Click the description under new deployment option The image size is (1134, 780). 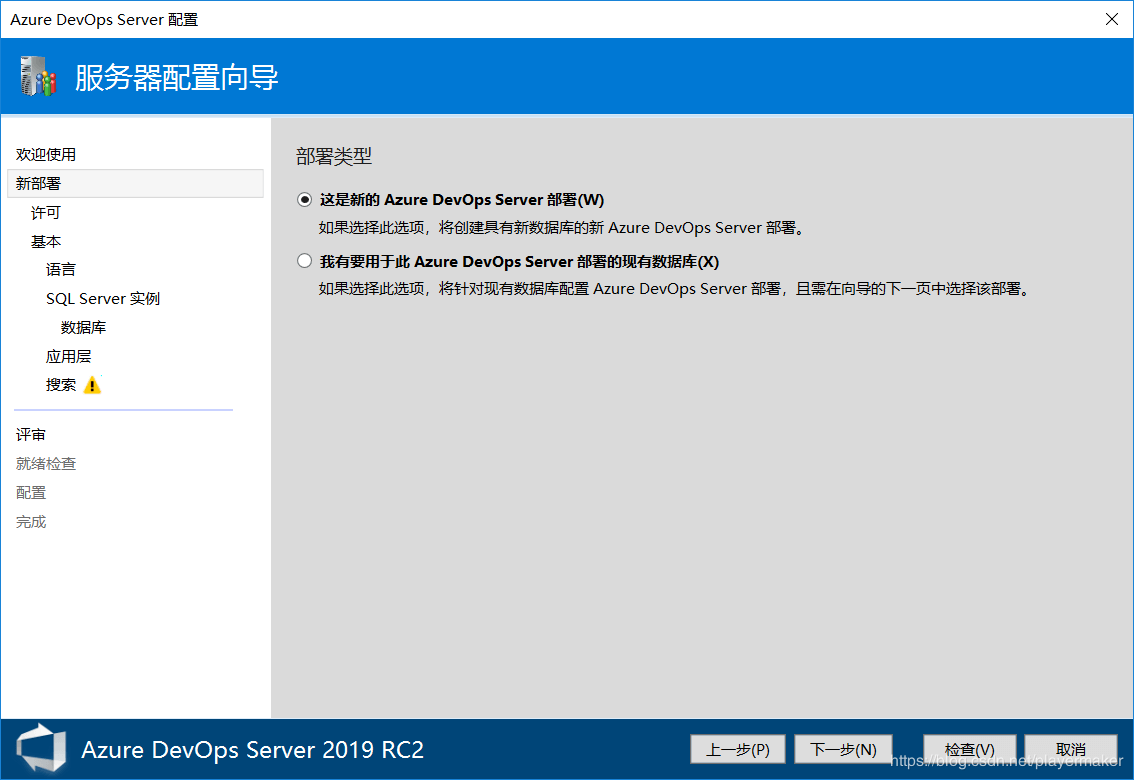(x=562, y=228)
